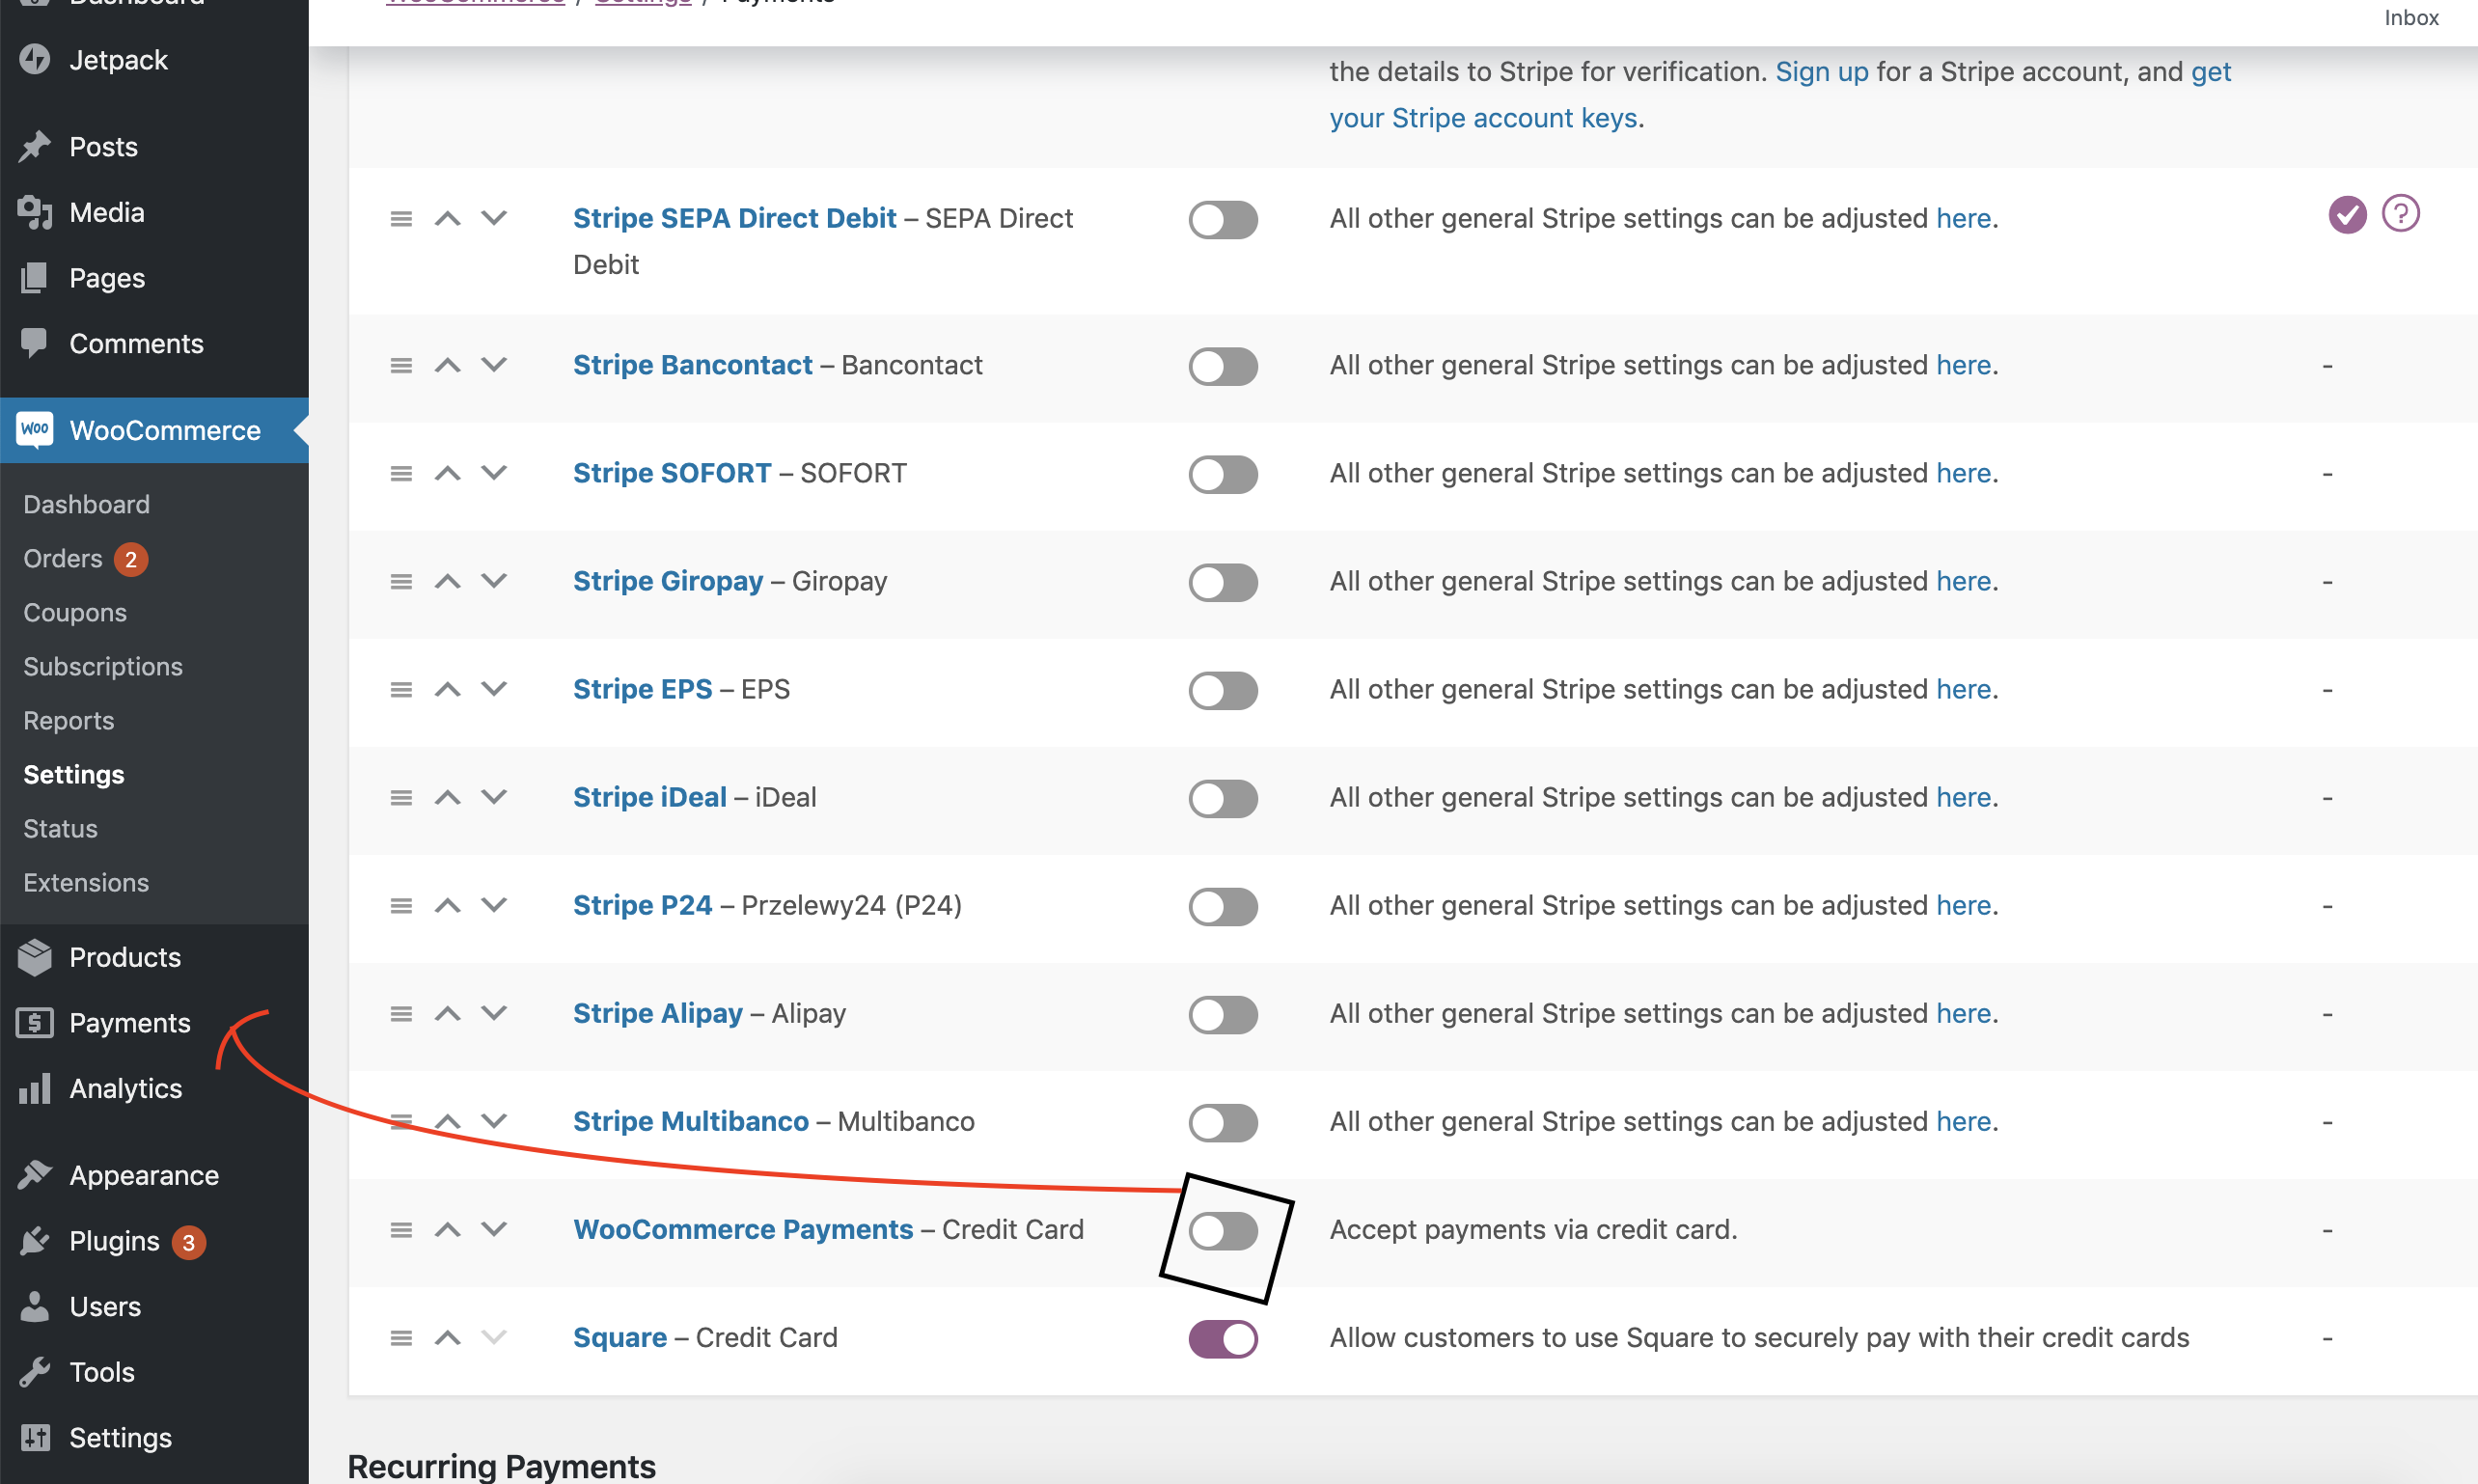Click the down chevron beside Square
The height and width of the screenshot is (1484, 2478).
point(493,1337)
